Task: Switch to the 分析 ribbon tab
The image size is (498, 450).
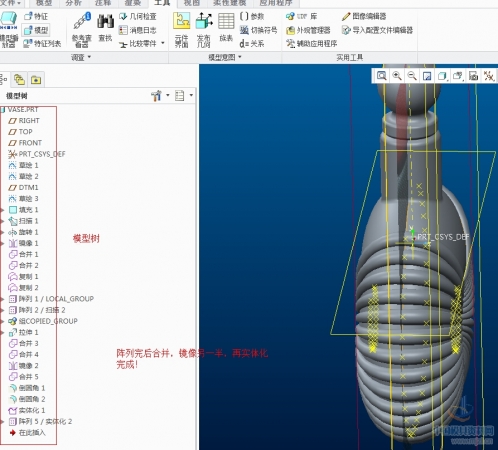Action: click(x=73, y=3)
